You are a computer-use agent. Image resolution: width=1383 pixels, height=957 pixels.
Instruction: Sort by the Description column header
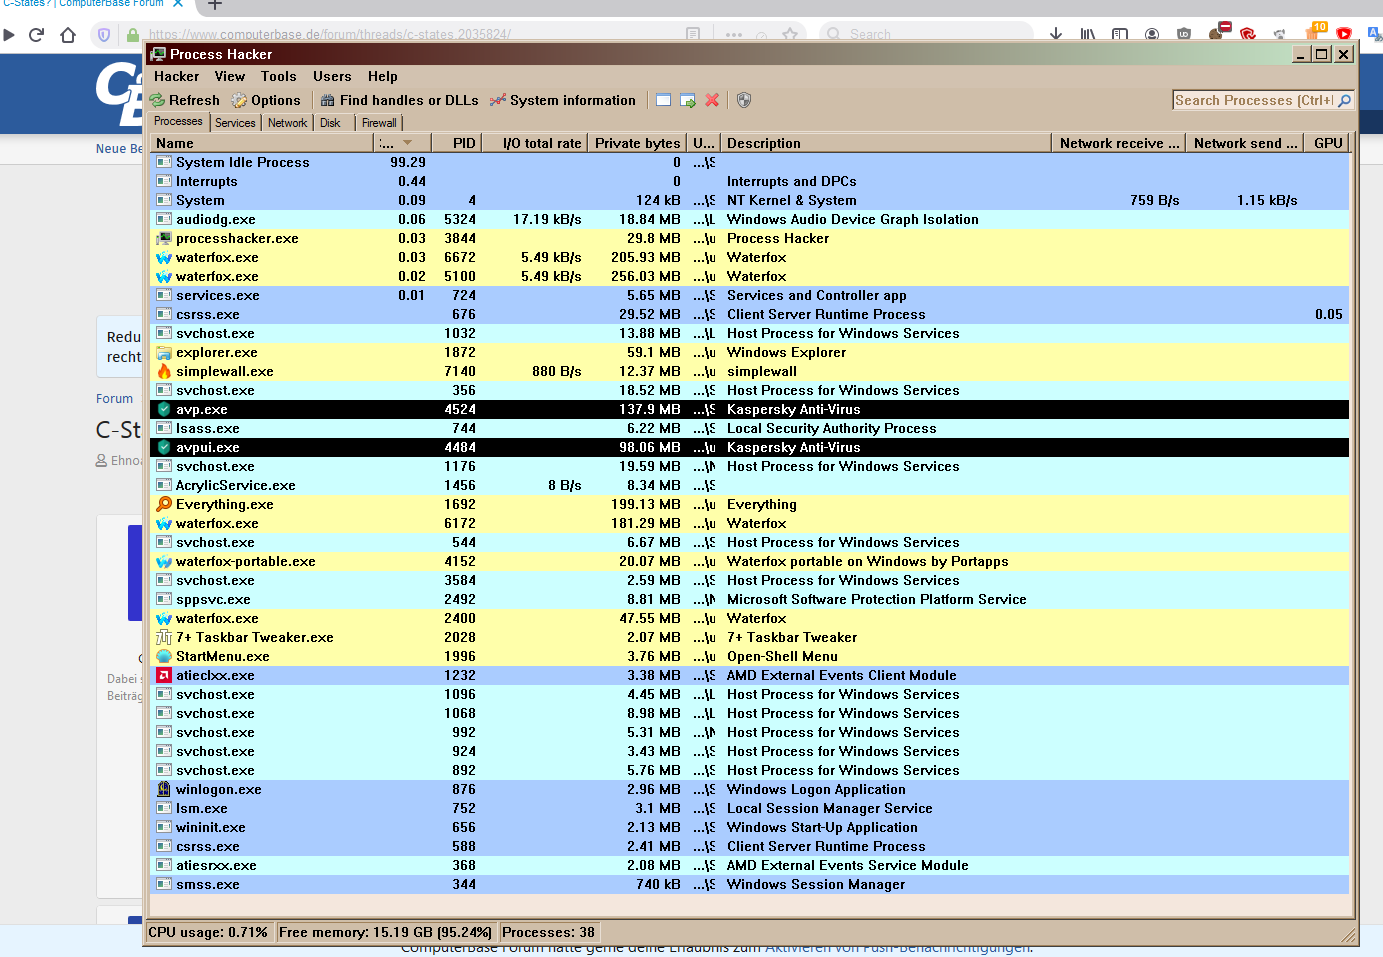(x=886, y=143)
